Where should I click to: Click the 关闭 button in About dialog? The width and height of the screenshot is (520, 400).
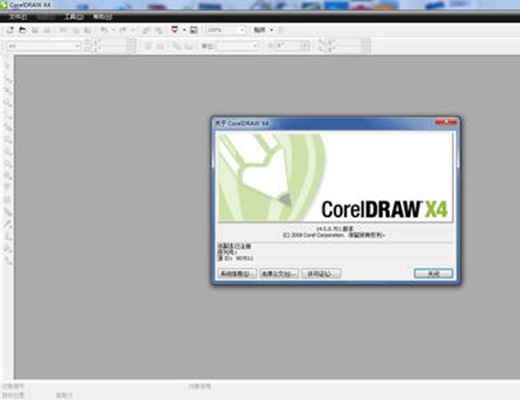(433, 274)
